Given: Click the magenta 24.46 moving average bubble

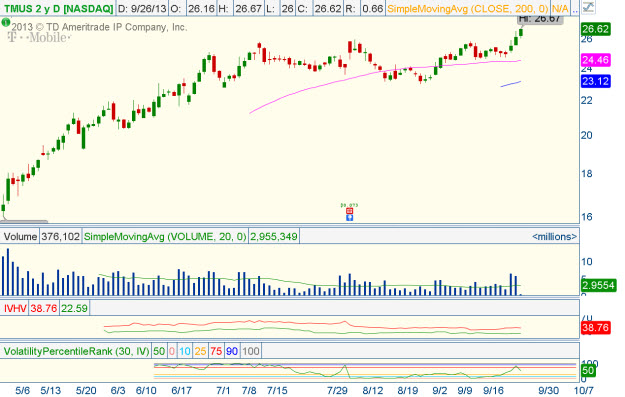Looking at the screenshot, I should (x=596, y=60).
